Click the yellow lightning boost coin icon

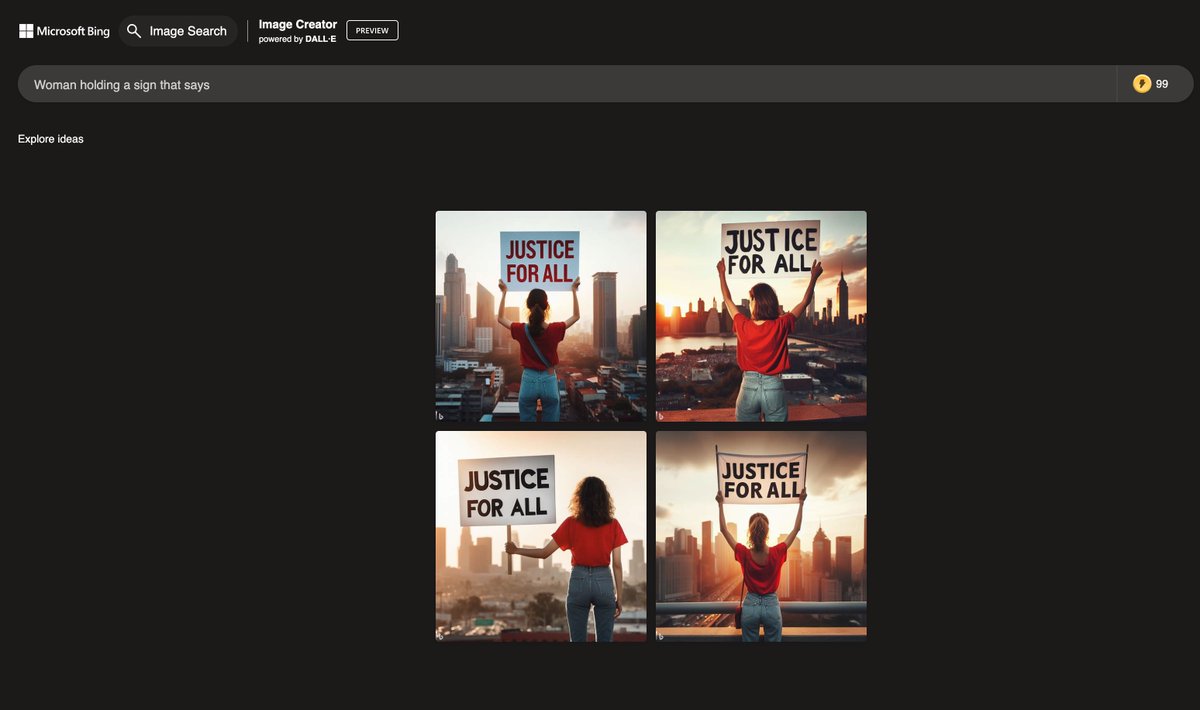tap(1141, 84)
